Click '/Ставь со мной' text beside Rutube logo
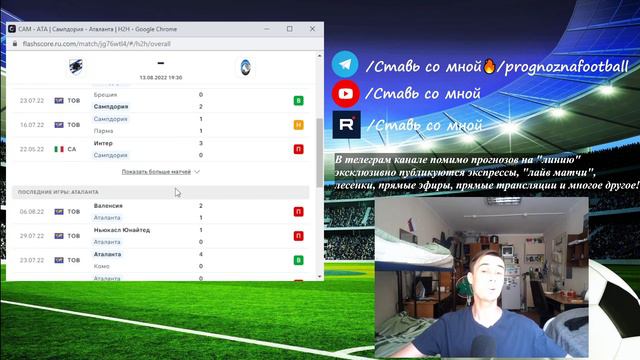 pos(424,125)
